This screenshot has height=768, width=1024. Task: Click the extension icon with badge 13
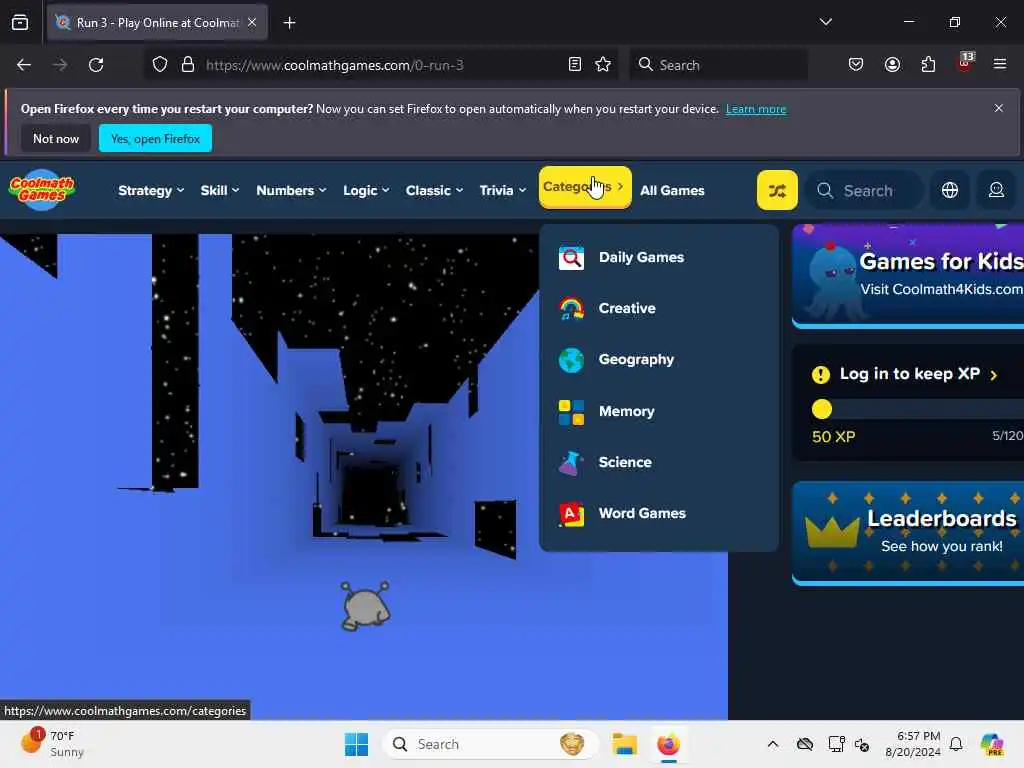point(964,63)
